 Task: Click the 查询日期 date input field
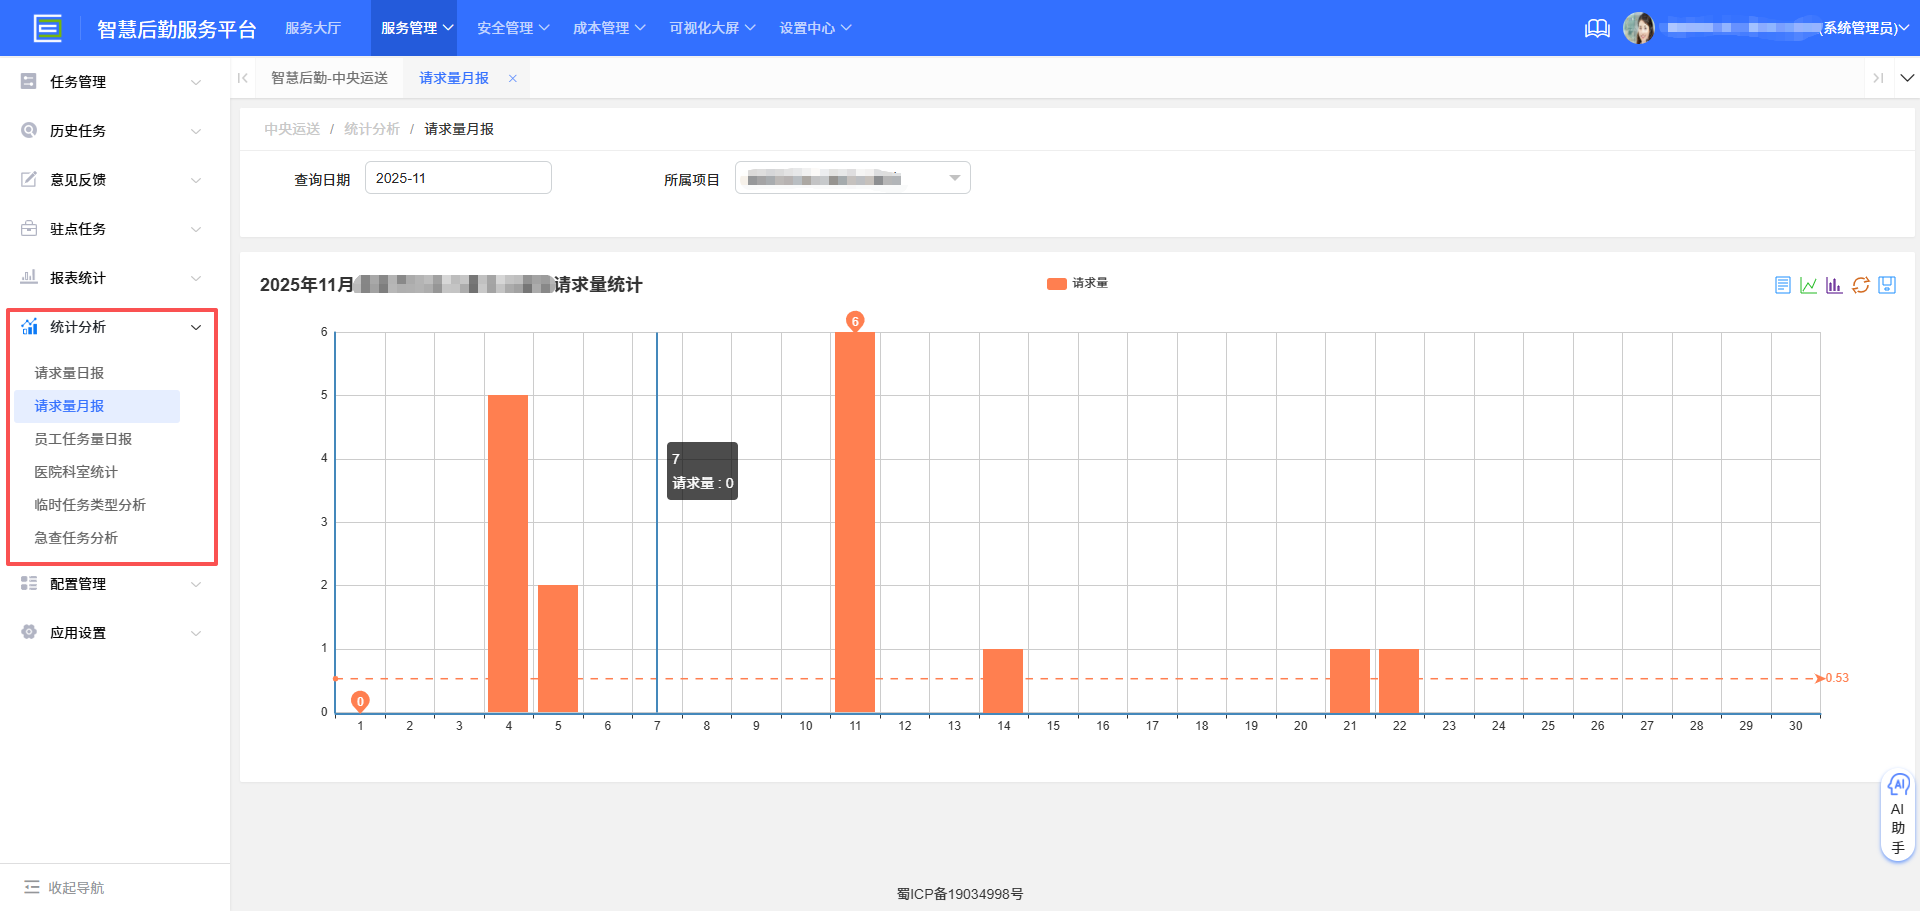click(x=458, y=177)
